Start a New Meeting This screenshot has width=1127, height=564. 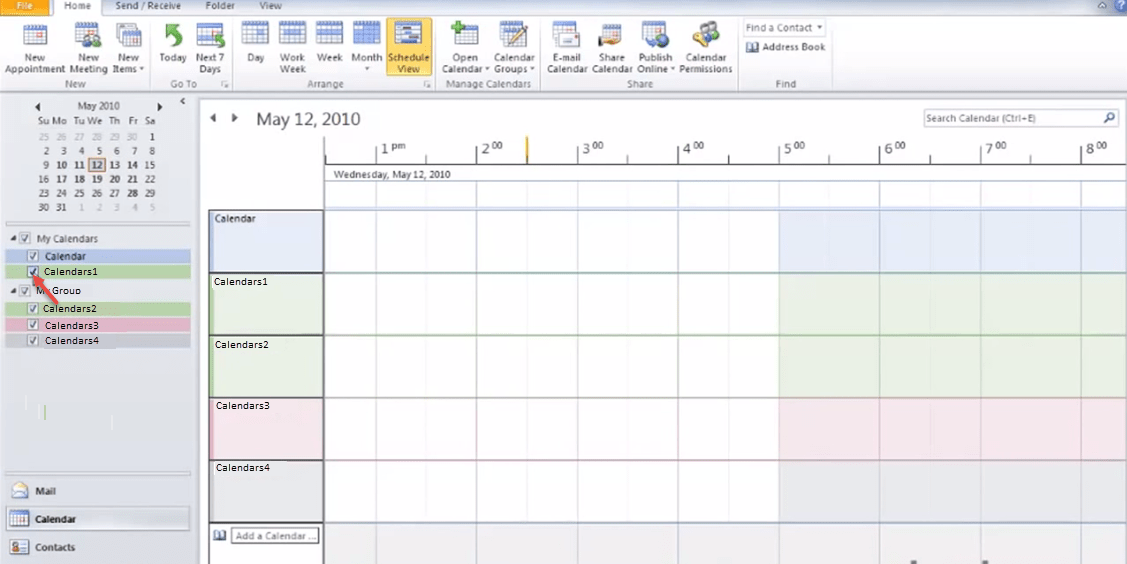[x=88, y=47]
